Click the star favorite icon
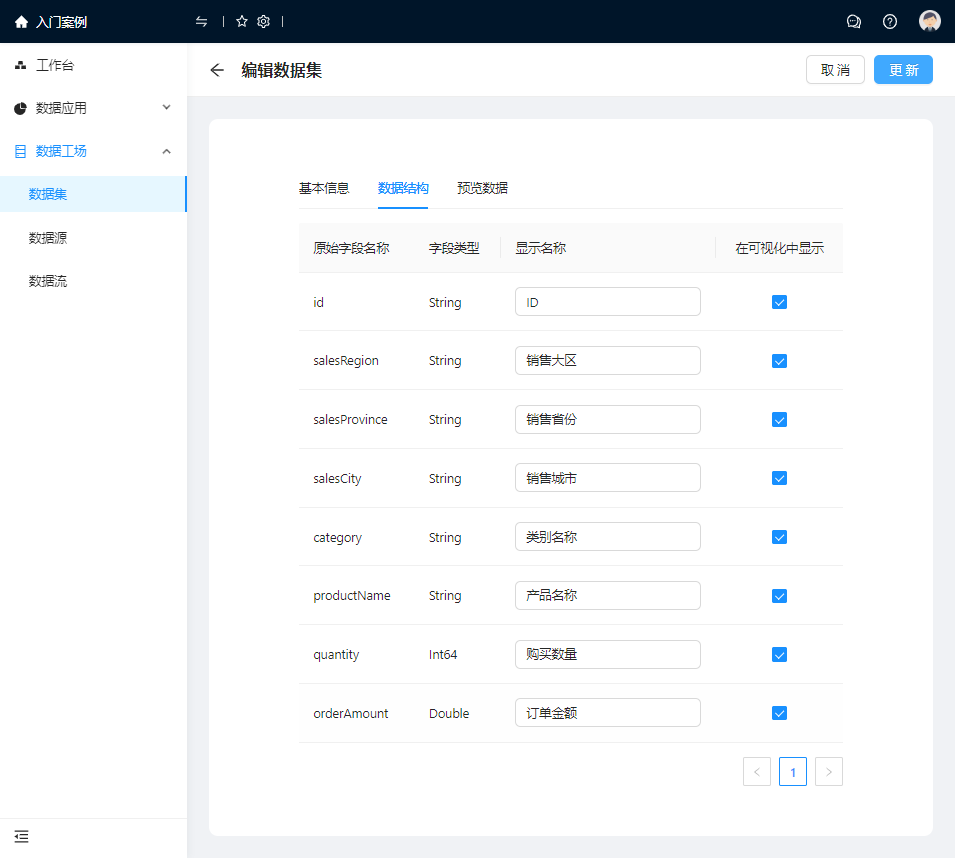Screen dimensions: 955x858 coord(242,22)
